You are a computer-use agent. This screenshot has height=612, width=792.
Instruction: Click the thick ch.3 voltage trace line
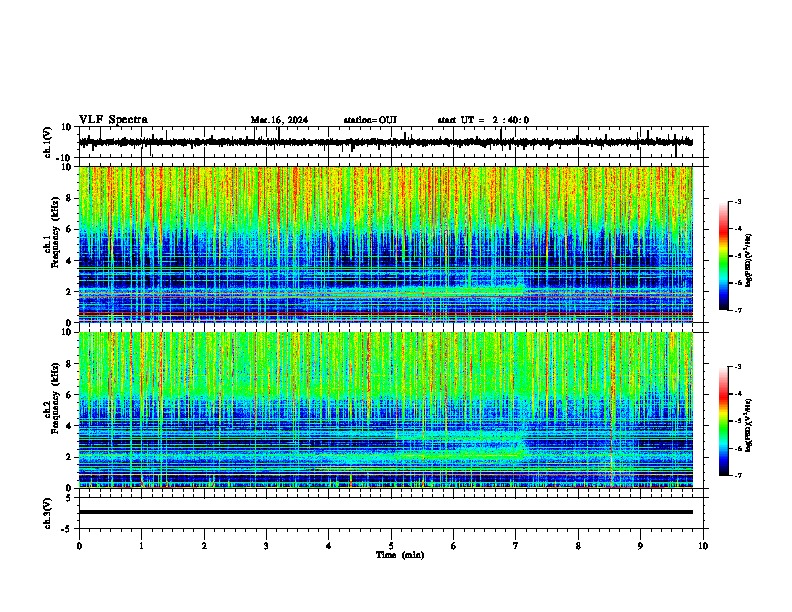click(385, 512)
